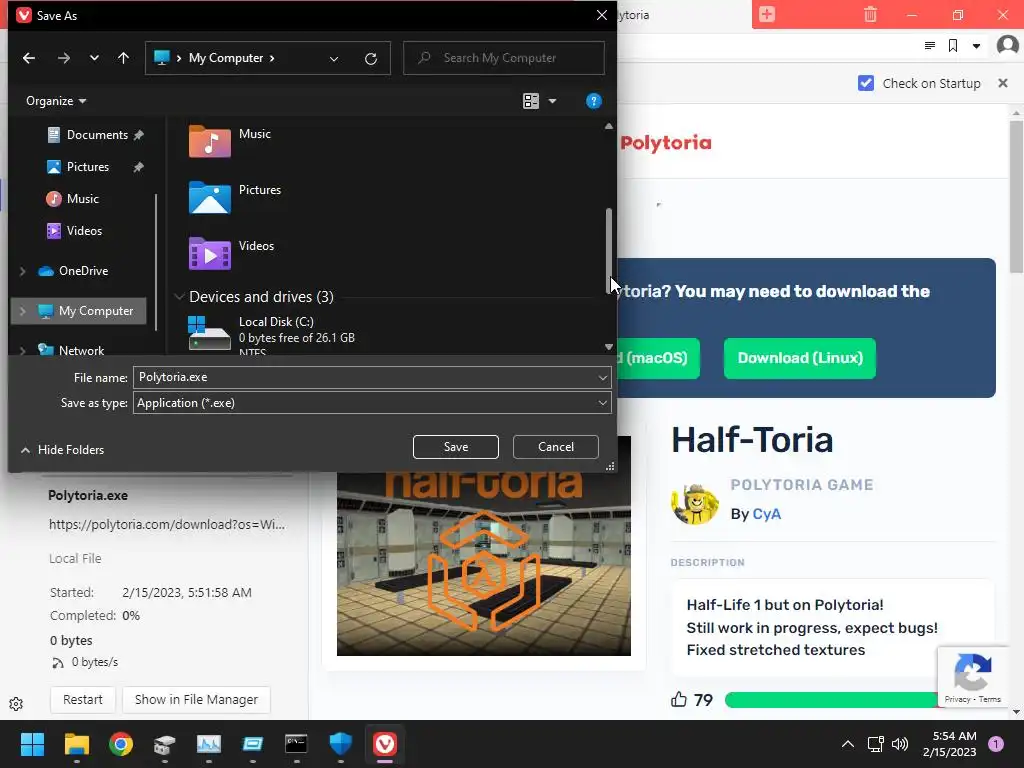Show hidden tray icons chevron
Image resolution: width=1024 pixels, height=768 pixels.
coord(848,744)
